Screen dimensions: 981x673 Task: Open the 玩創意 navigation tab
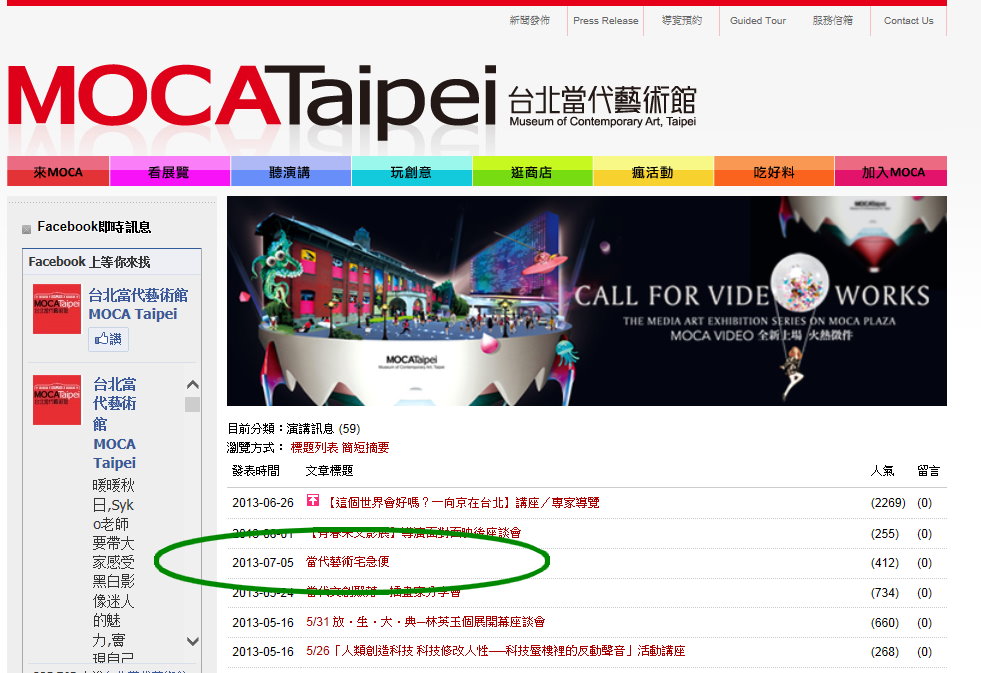coord(412,171)
